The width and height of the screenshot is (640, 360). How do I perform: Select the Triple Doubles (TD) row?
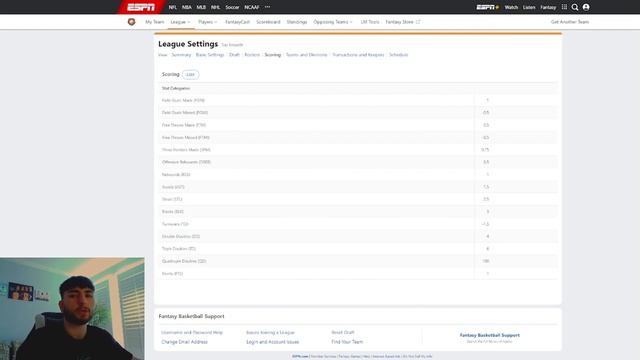[358, 249]
